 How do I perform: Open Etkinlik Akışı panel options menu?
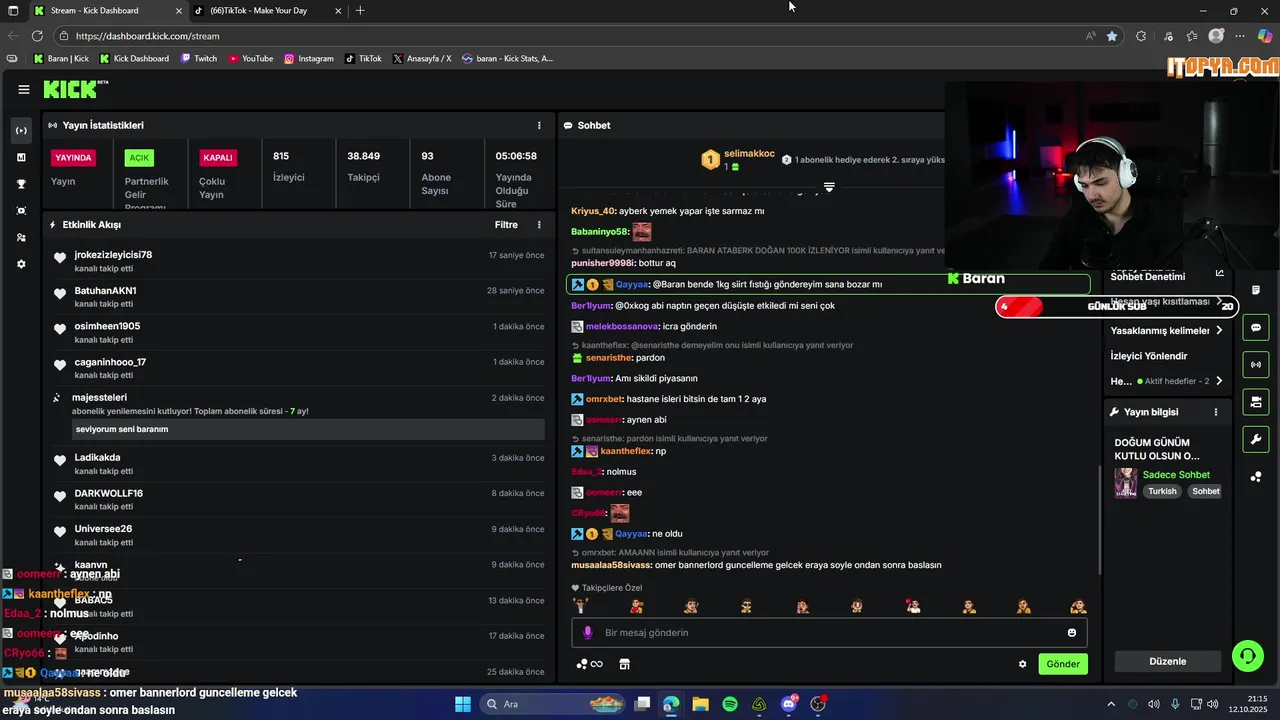click(x=539, y=225)
